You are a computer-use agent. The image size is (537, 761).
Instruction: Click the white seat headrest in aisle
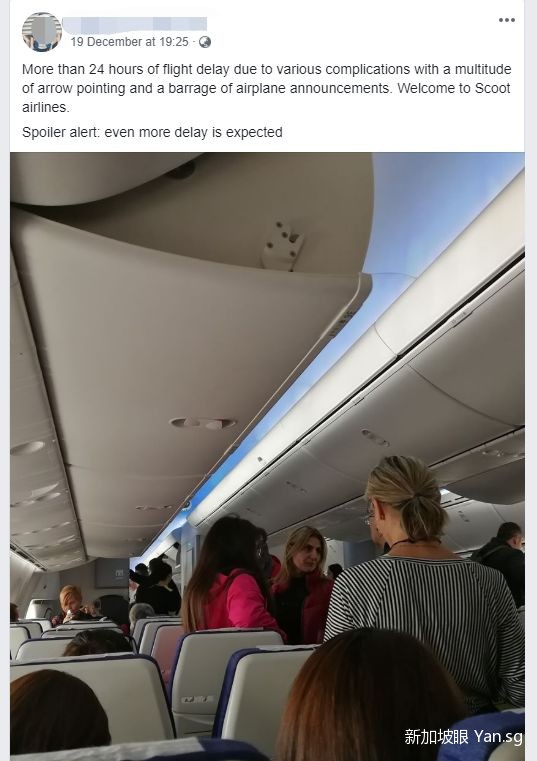(226, 677)
